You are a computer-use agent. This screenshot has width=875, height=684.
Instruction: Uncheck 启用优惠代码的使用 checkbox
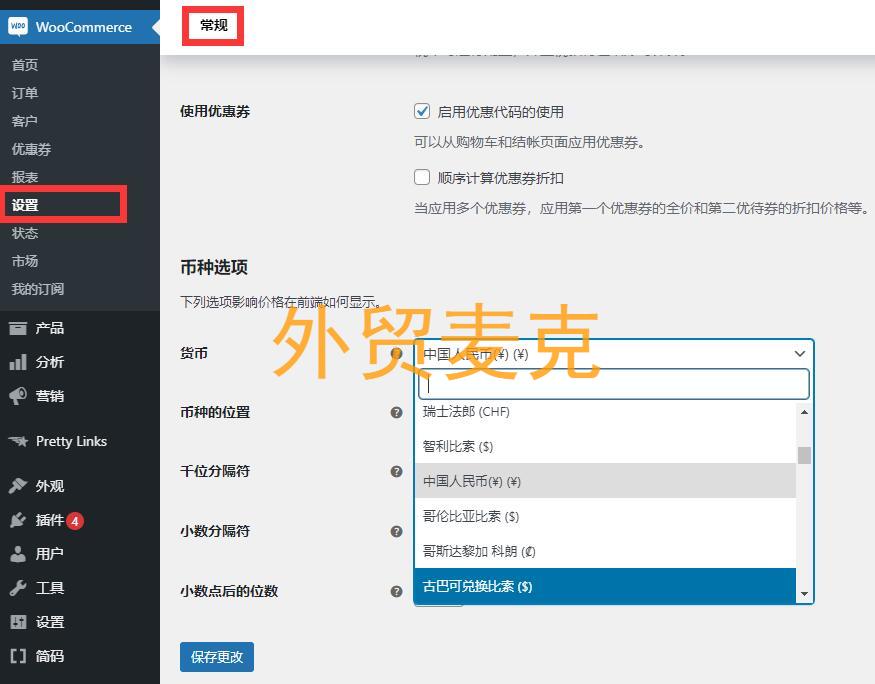(422, 112)
